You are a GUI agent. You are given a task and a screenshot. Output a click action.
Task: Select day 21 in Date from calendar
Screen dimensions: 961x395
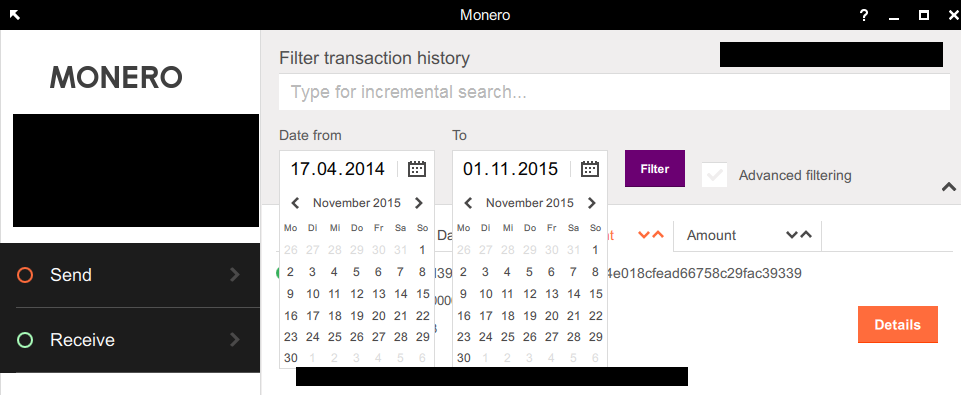(401, 316)
